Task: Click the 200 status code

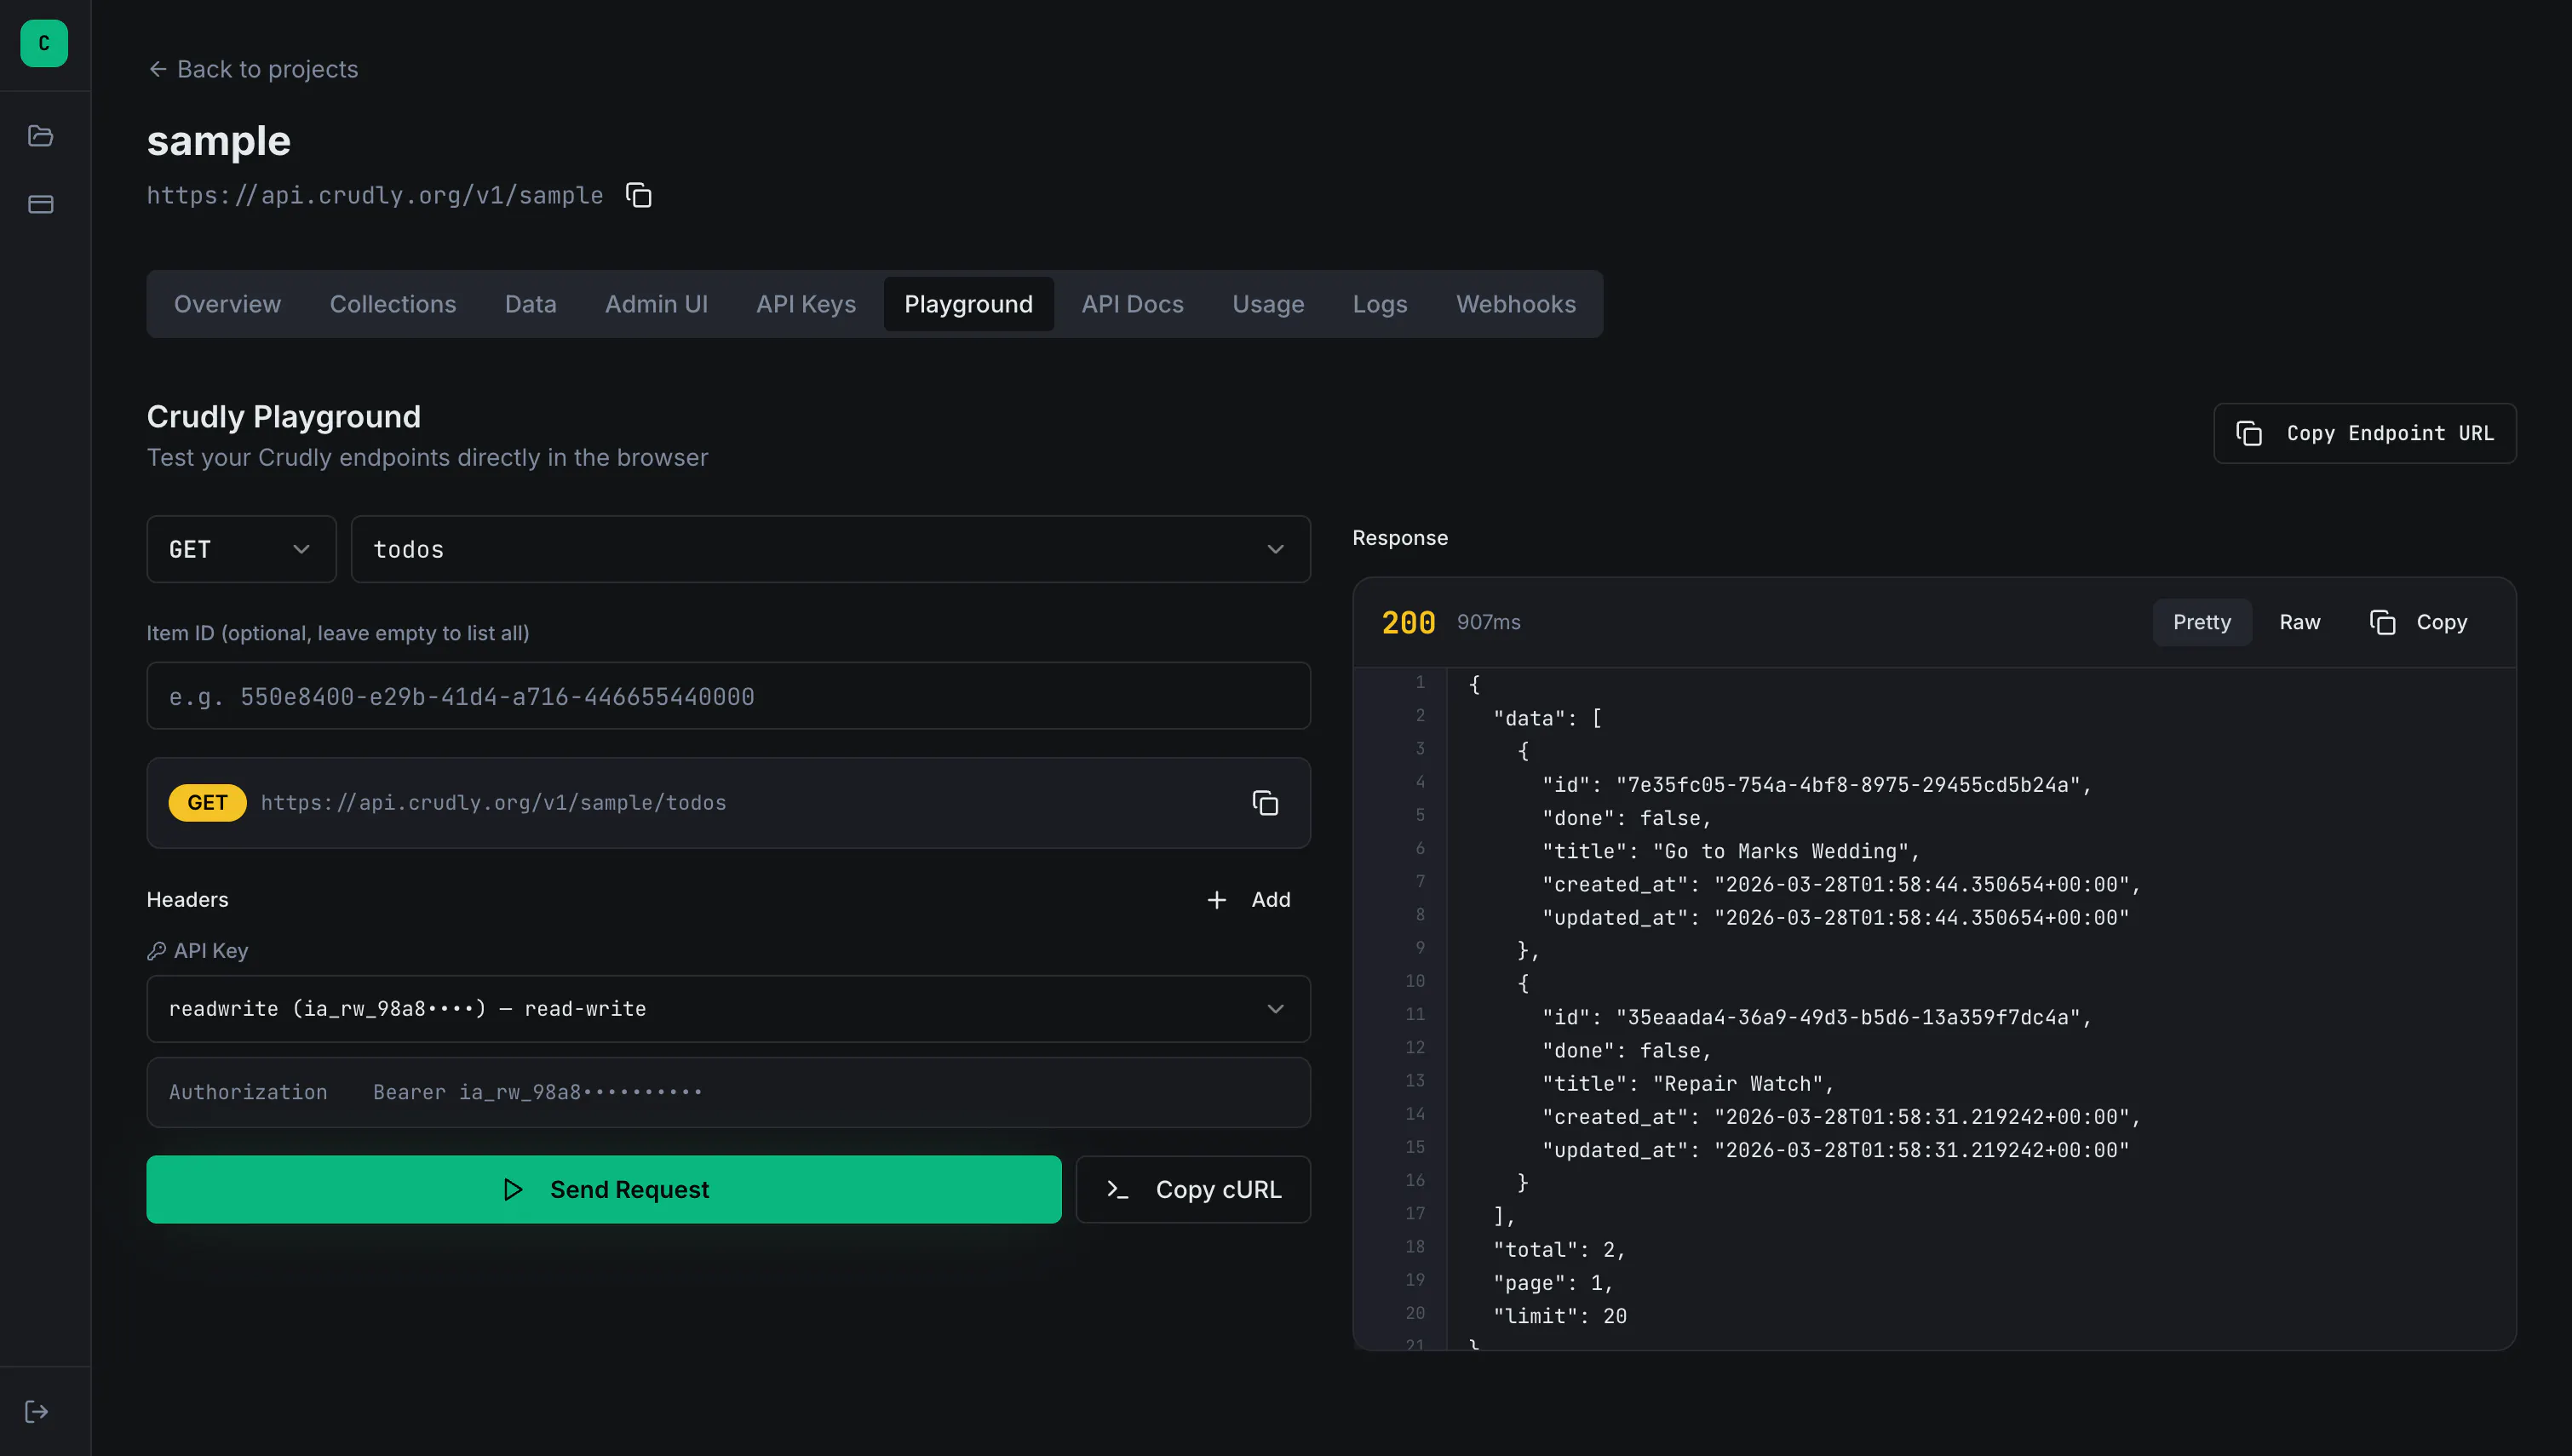Action: (1408, 622)
